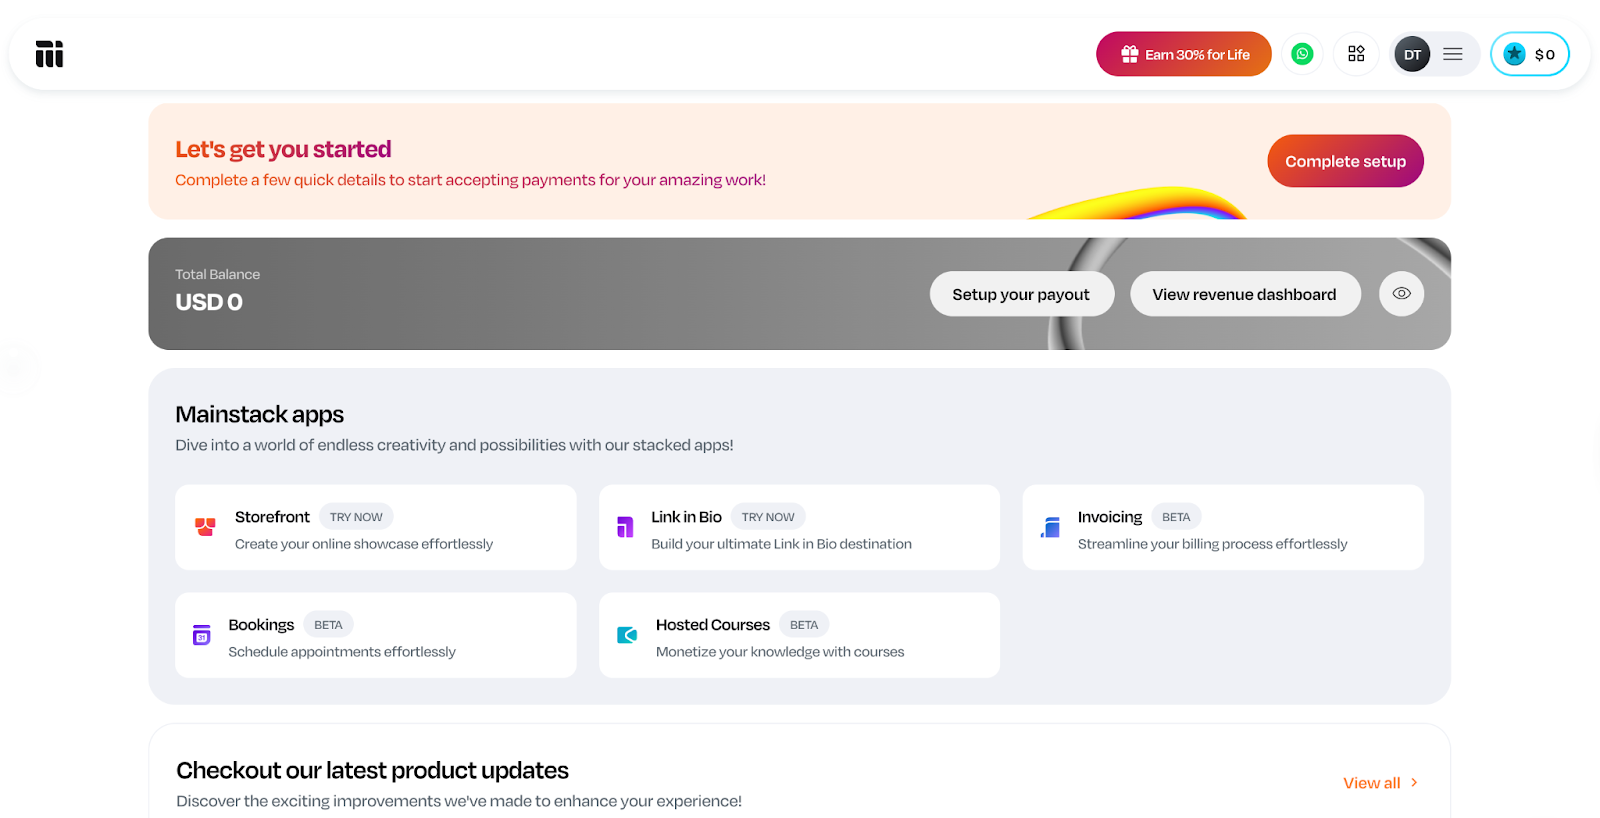The image size is (1600, 818).
Task: Open the WhatsApp support icon
Action: click(1301, 53)
